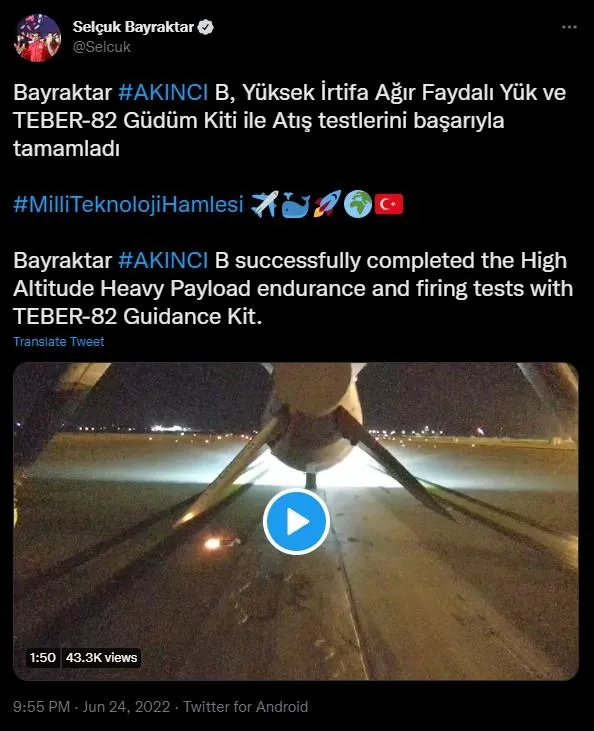Play the tweet video

pyautogui.click(x=296, y=521)
